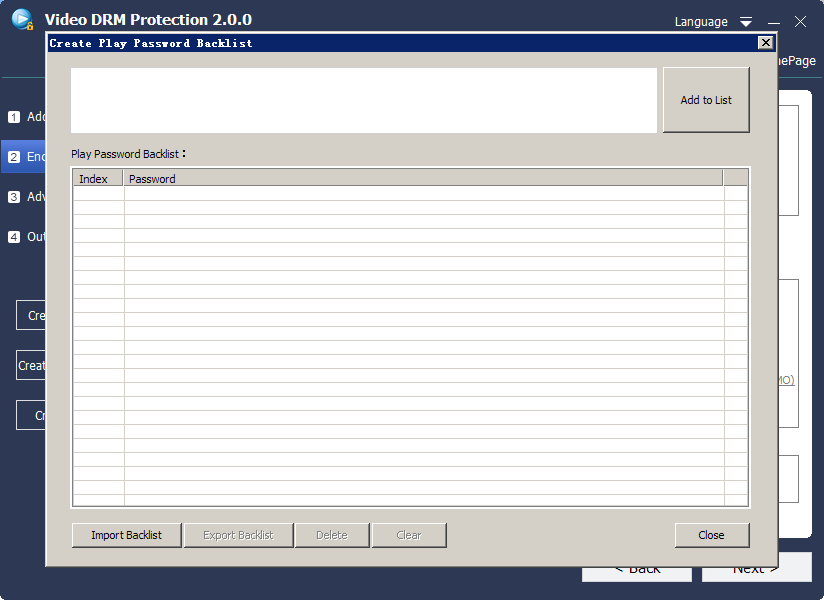Viewport: 824px width, 600px height.
Task: Click the Language dropdown arrow icon
Action: (x=746, y=22)
